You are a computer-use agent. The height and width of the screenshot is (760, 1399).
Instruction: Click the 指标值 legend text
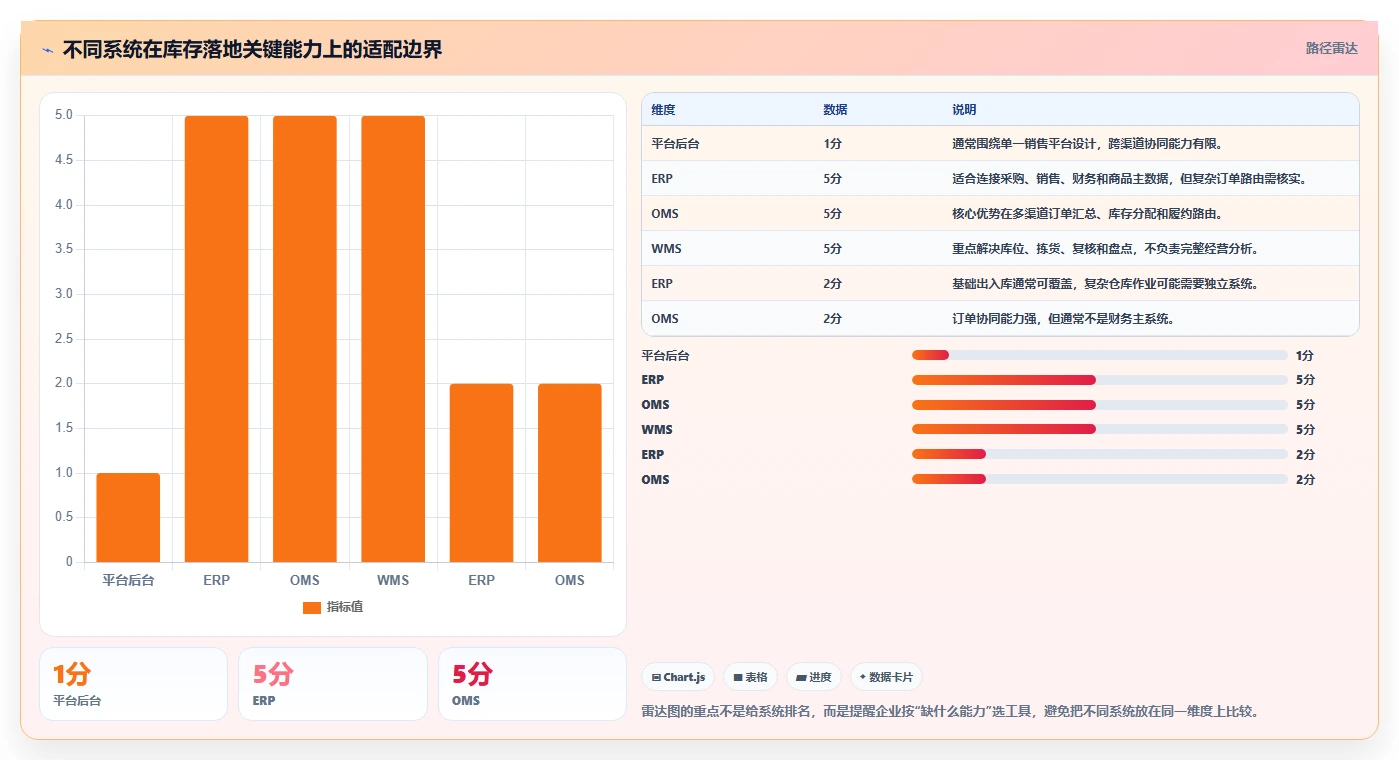pyautogui.click(x=345, y=607)
